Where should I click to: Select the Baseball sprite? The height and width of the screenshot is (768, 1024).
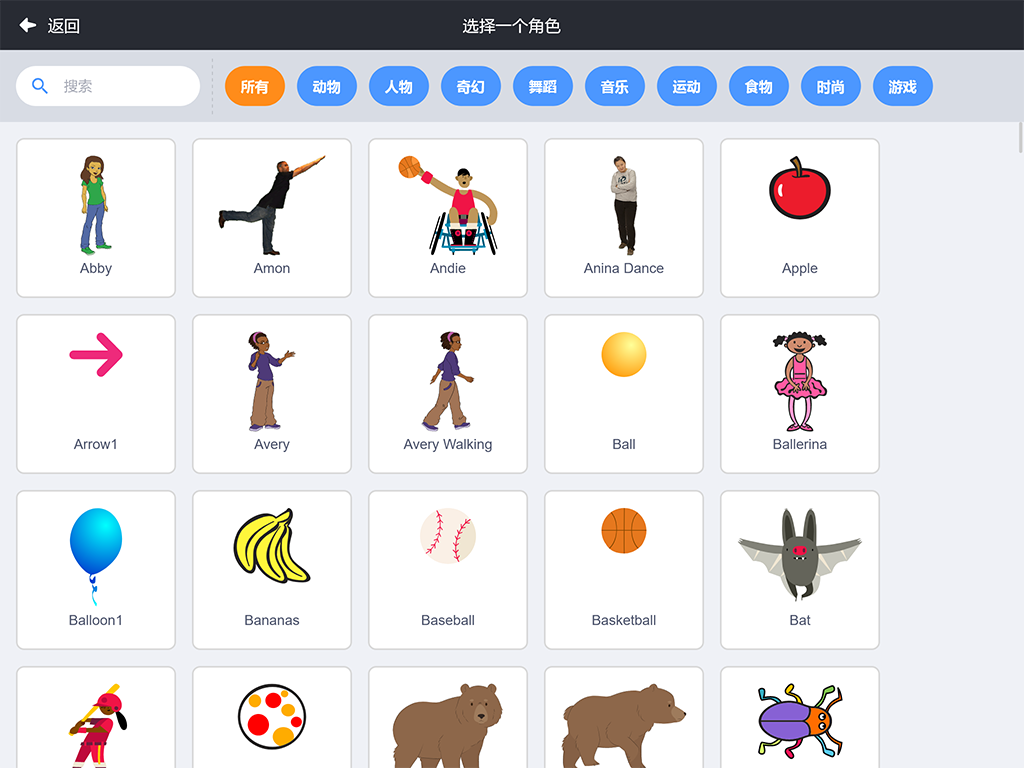448,569
